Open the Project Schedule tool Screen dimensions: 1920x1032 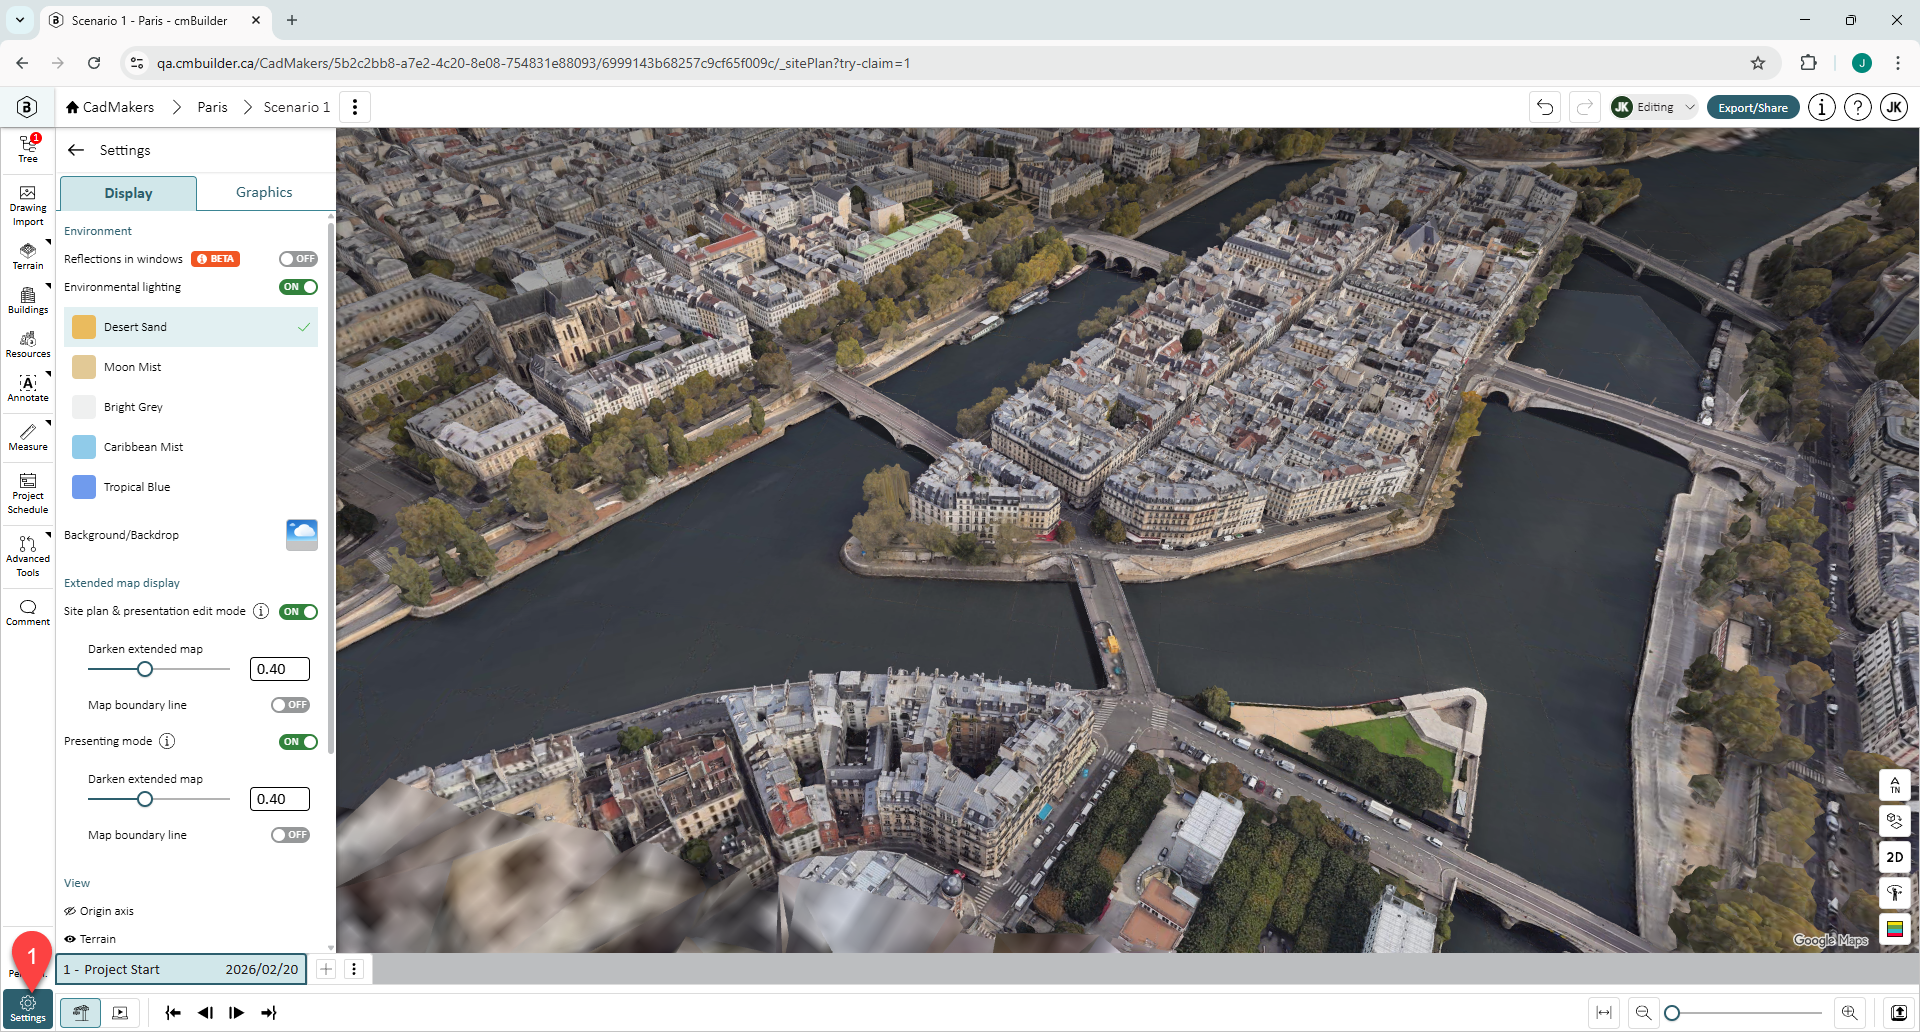pos(28,494)
